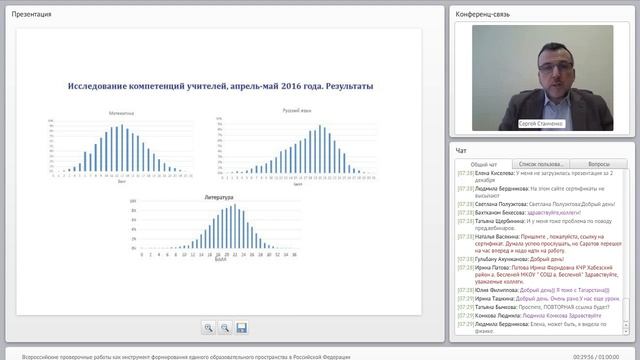Zoom in on the presentation slide
This screenshot has height=360, width=640.
coord(208,328)
